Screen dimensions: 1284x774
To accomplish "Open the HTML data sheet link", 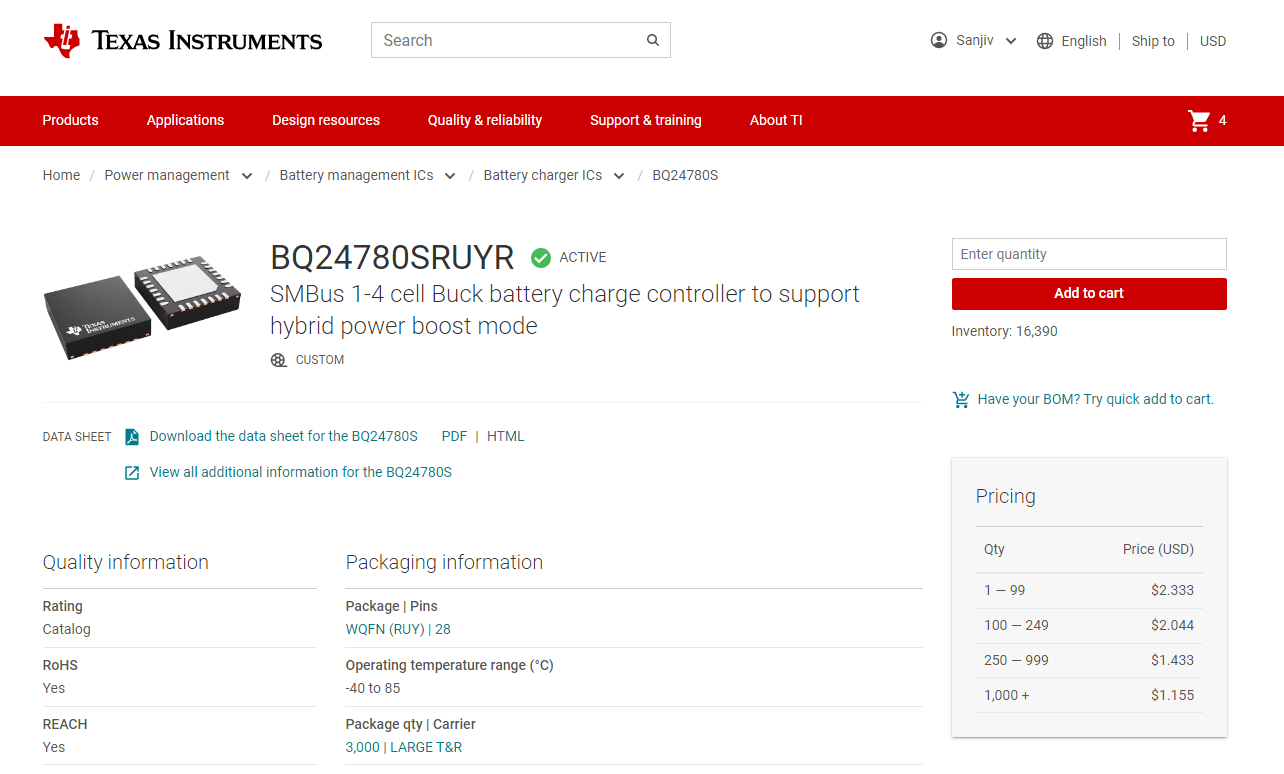I will point(505,436).
